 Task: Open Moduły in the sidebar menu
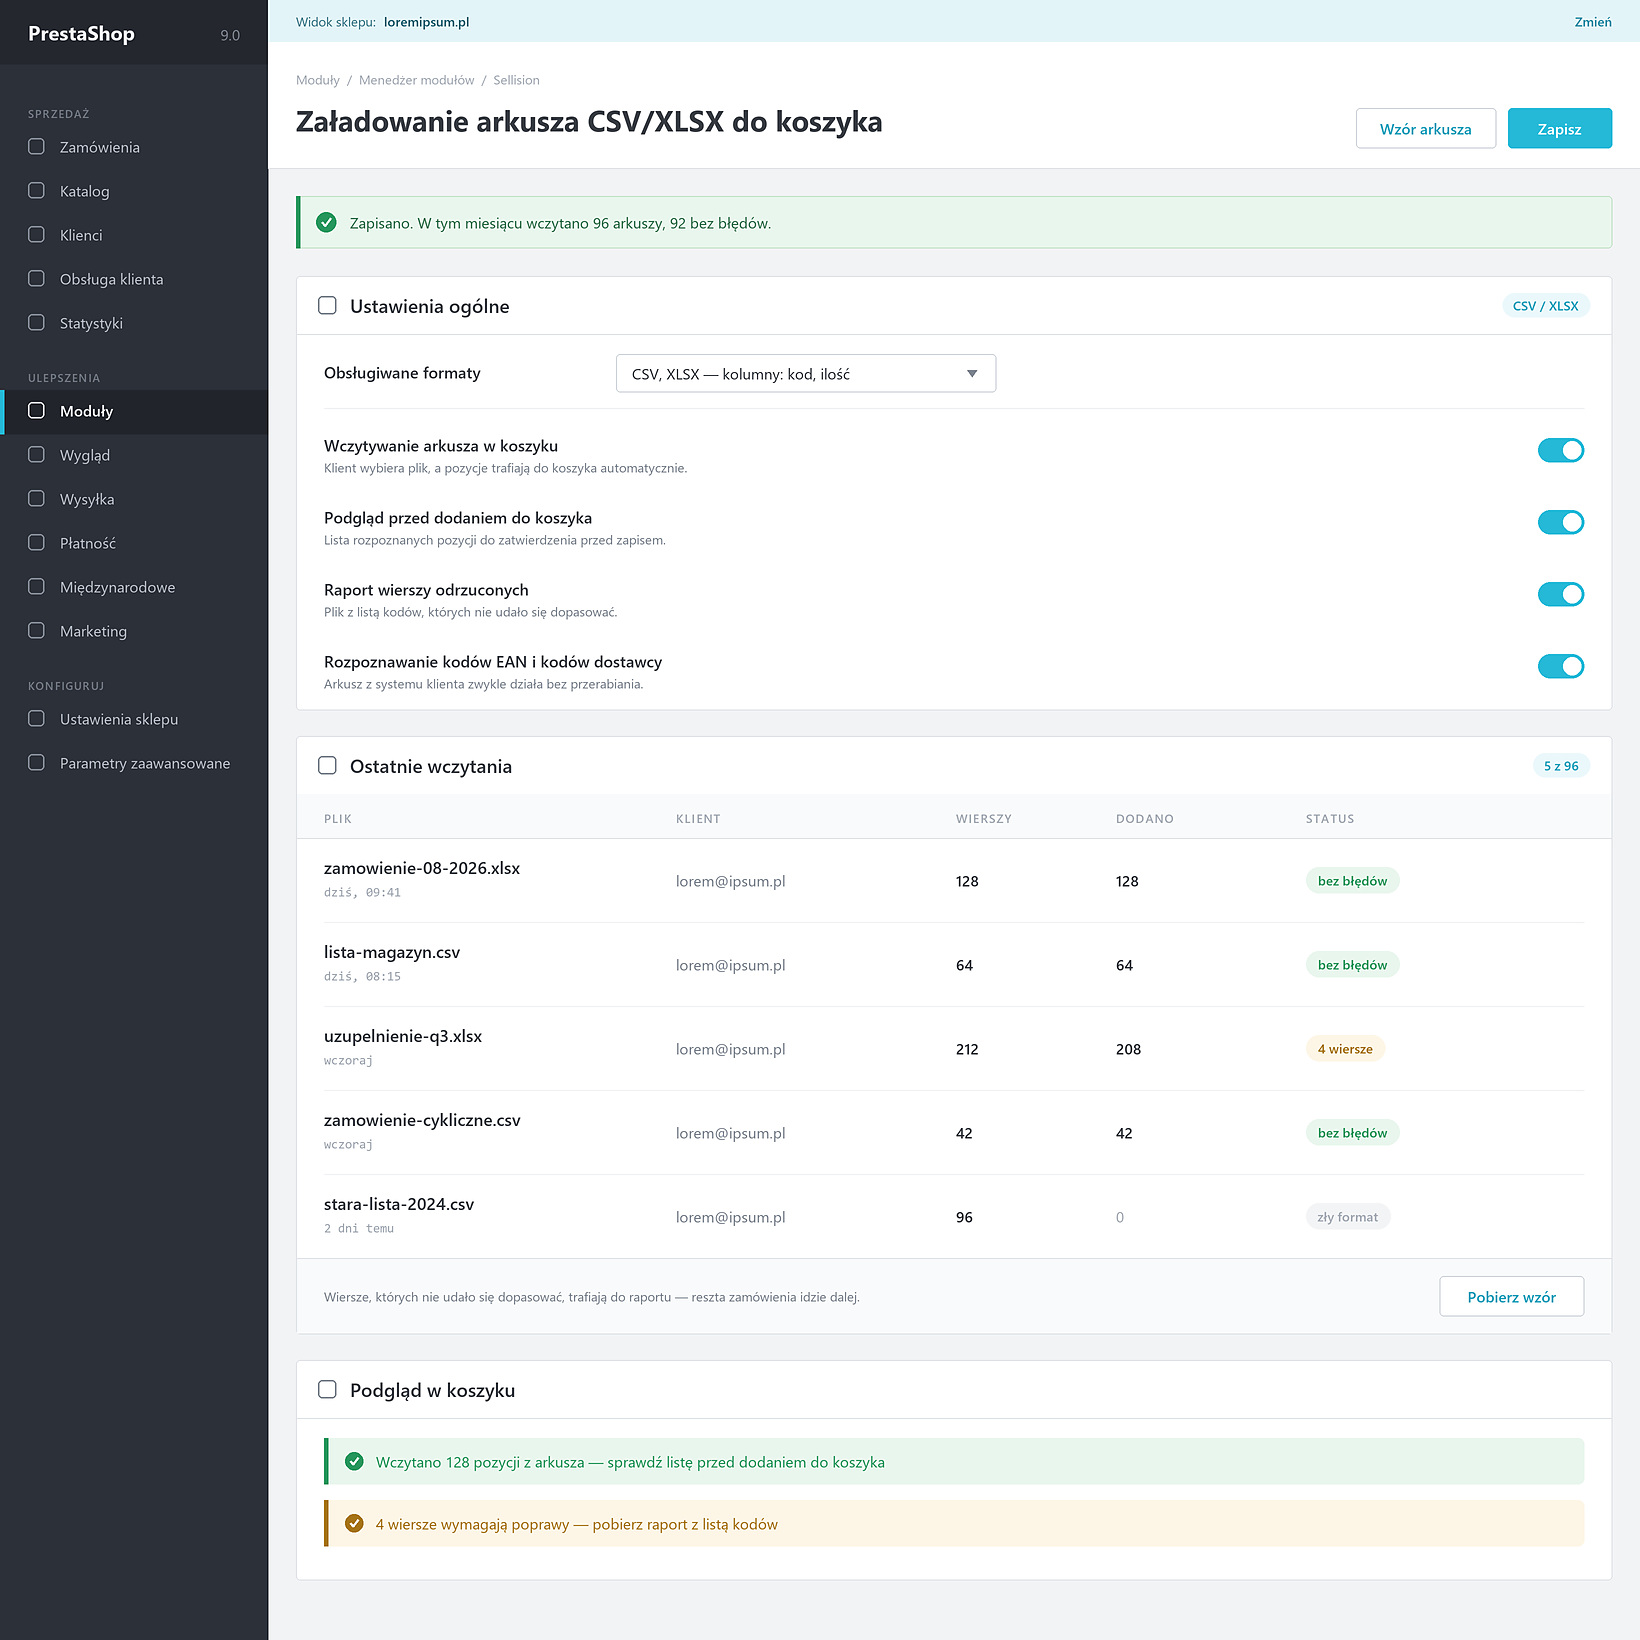(x=134, y=411)
